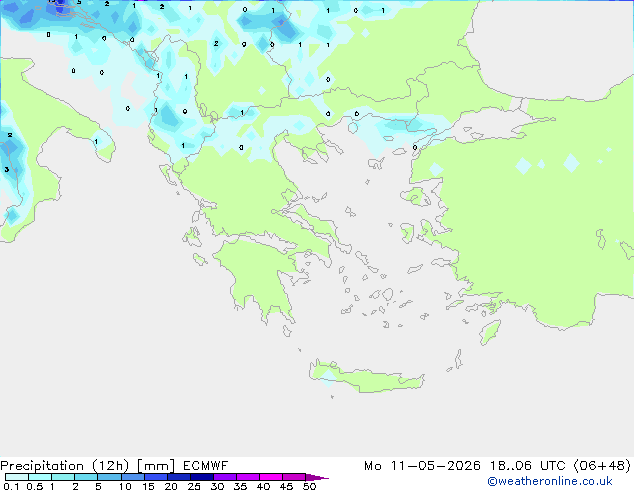Select the 0.1–0.5 mm legend color box
Image resolution: width=634 pixels, height=490 pixels.
(x=17, y=477)
